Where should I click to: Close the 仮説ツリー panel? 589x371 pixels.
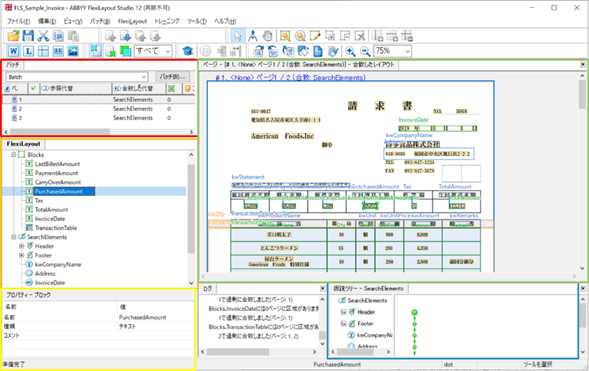(x=583, y=288)
